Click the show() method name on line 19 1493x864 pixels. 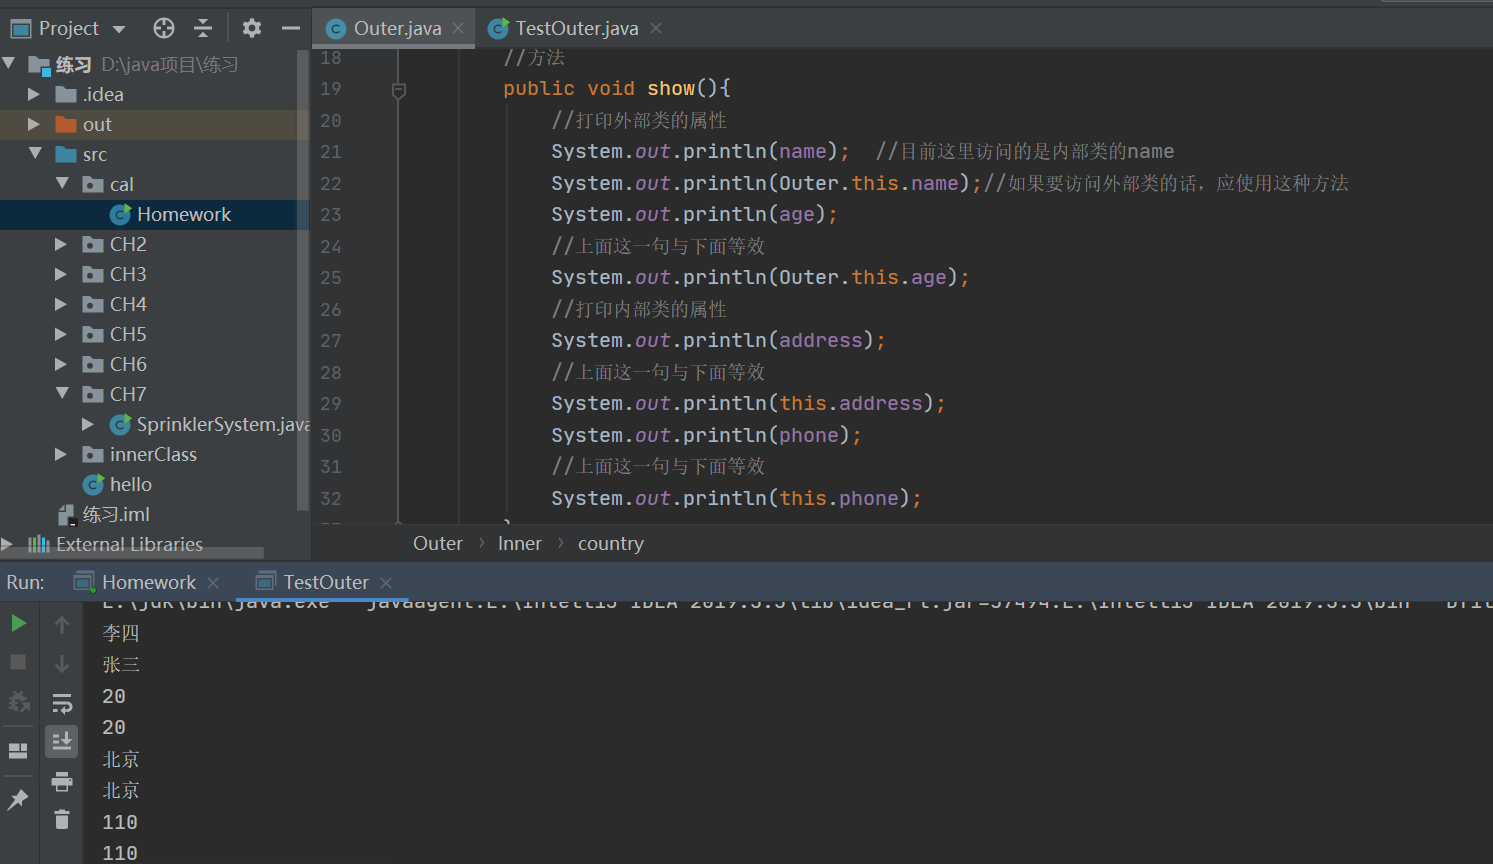[671, 88]
